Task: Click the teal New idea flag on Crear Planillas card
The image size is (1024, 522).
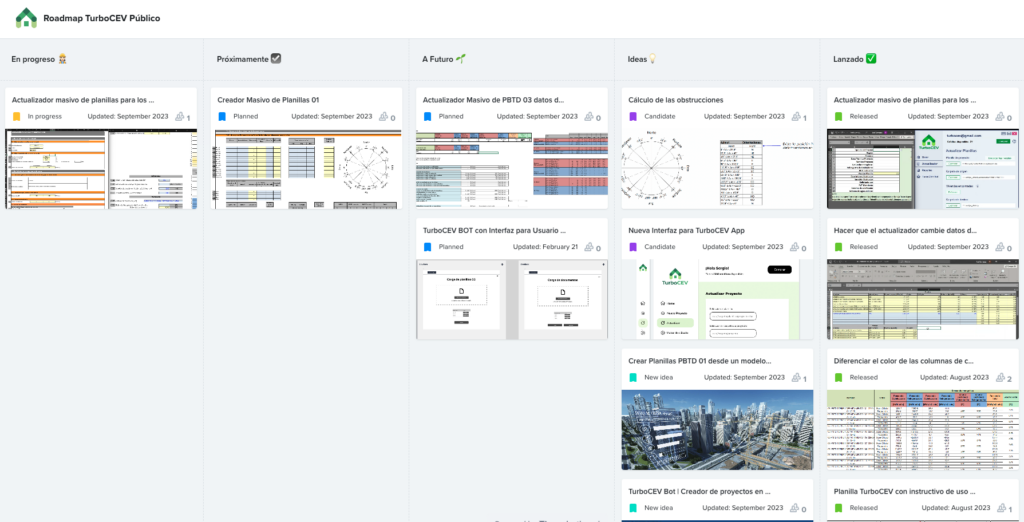Action: (x=632, y=378)
